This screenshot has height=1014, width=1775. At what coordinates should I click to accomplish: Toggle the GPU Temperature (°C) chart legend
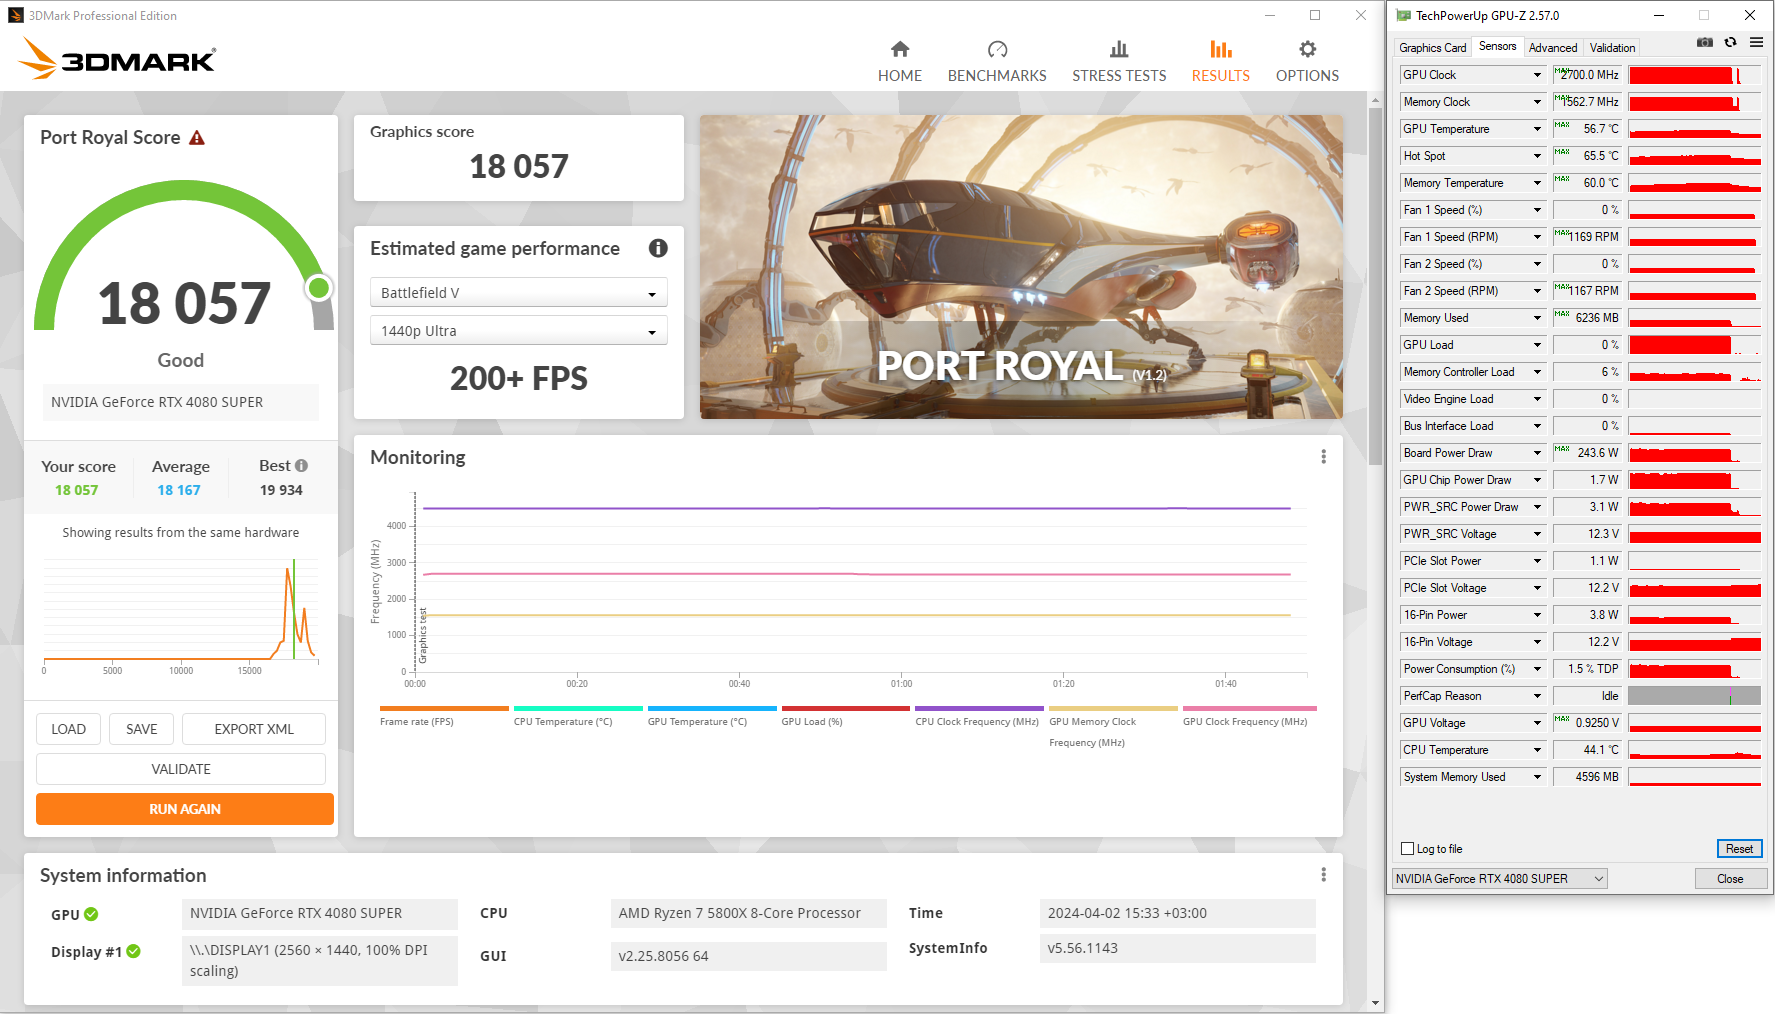click(712, 716)
